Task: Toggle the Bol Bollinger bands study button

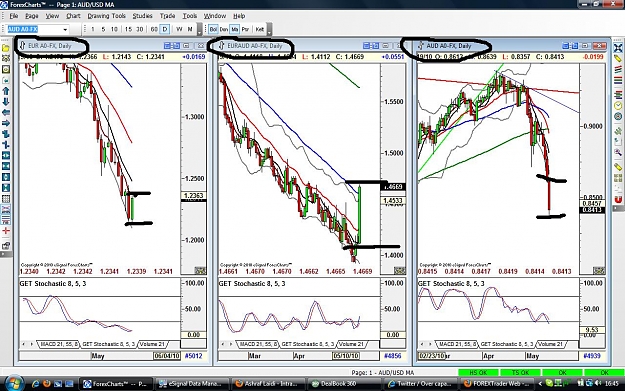Action: pyautogui.click(x=213, y=29)
